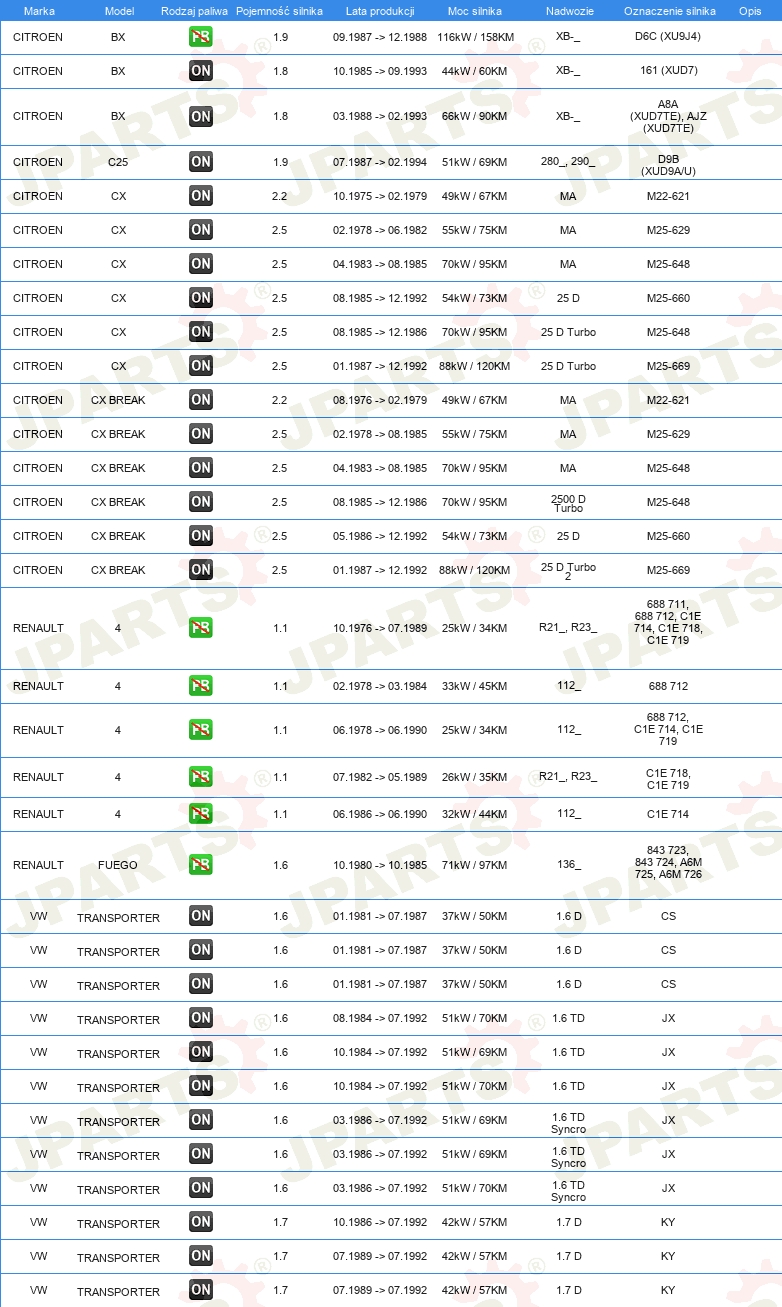This screenshot has width=782, height=1307.
Task: Click the FUEGO model cell
Action: [x=118, y=865]
